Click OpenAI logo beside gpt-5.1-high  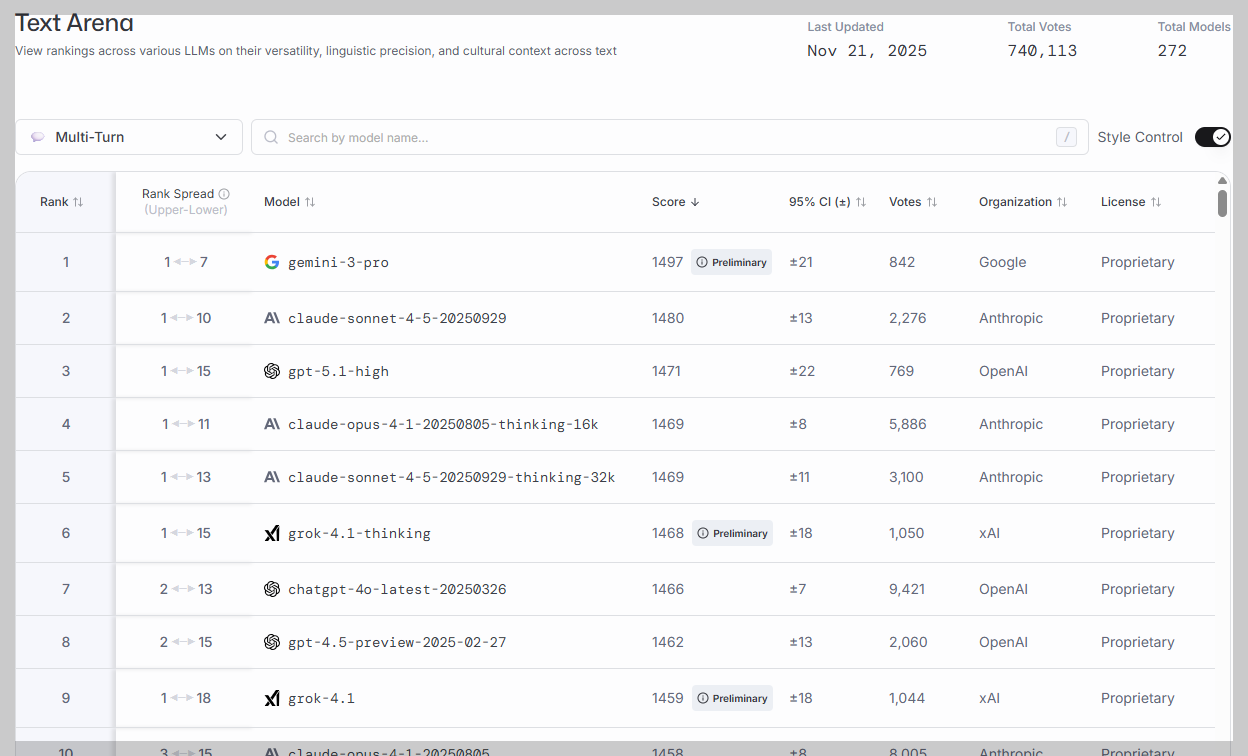tap(272, 371)
